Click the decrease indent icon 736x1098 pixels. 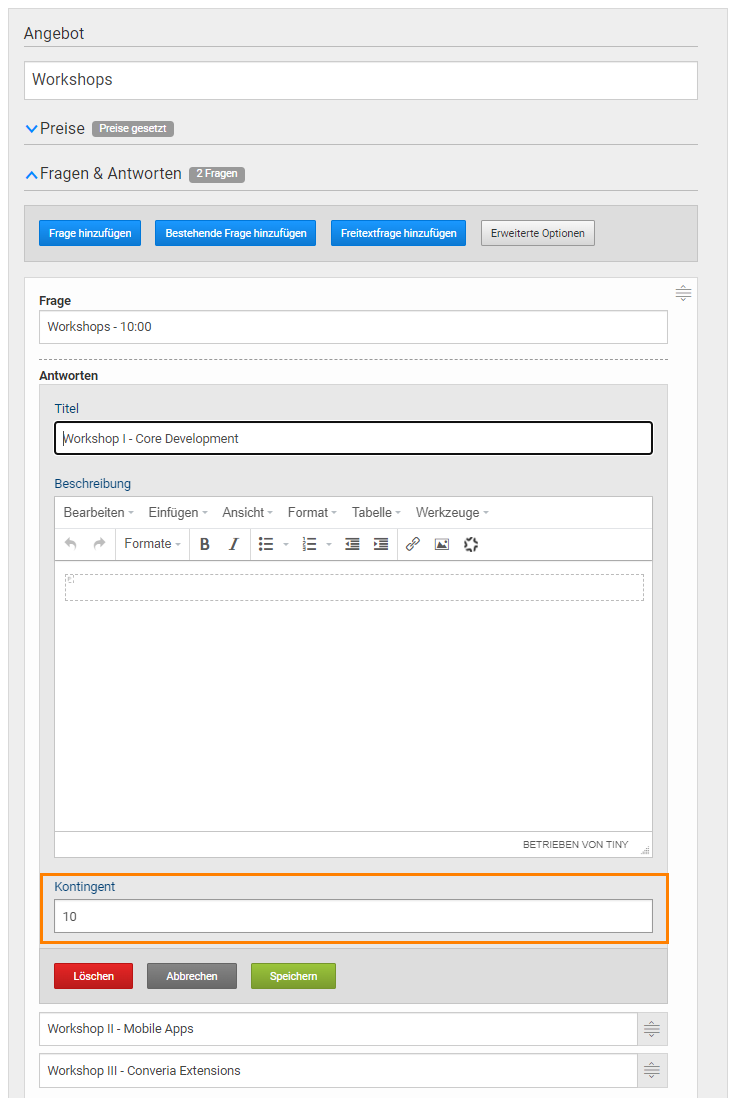[352, 544]
